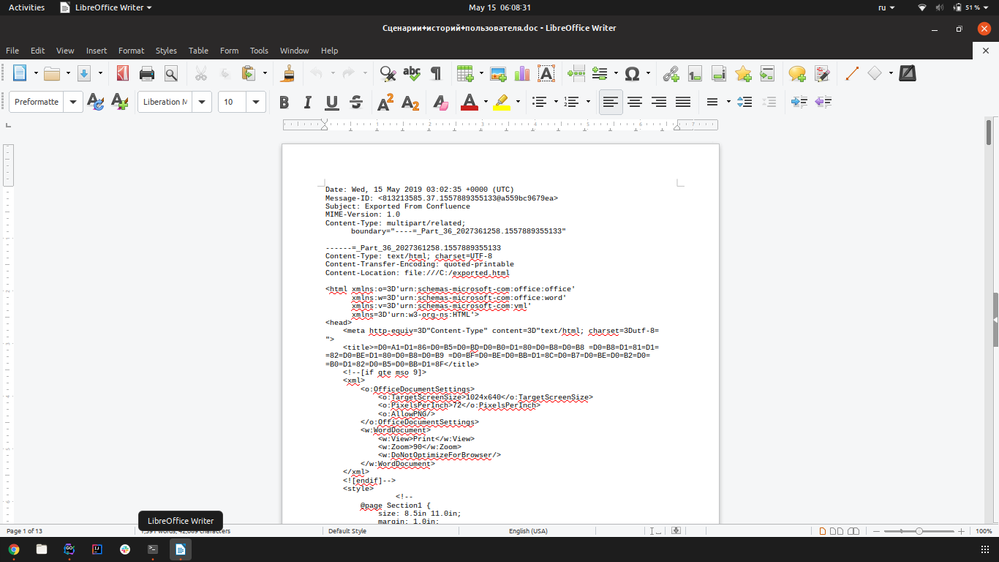Center align the text
999x562 pixels.
click(635, 102)
